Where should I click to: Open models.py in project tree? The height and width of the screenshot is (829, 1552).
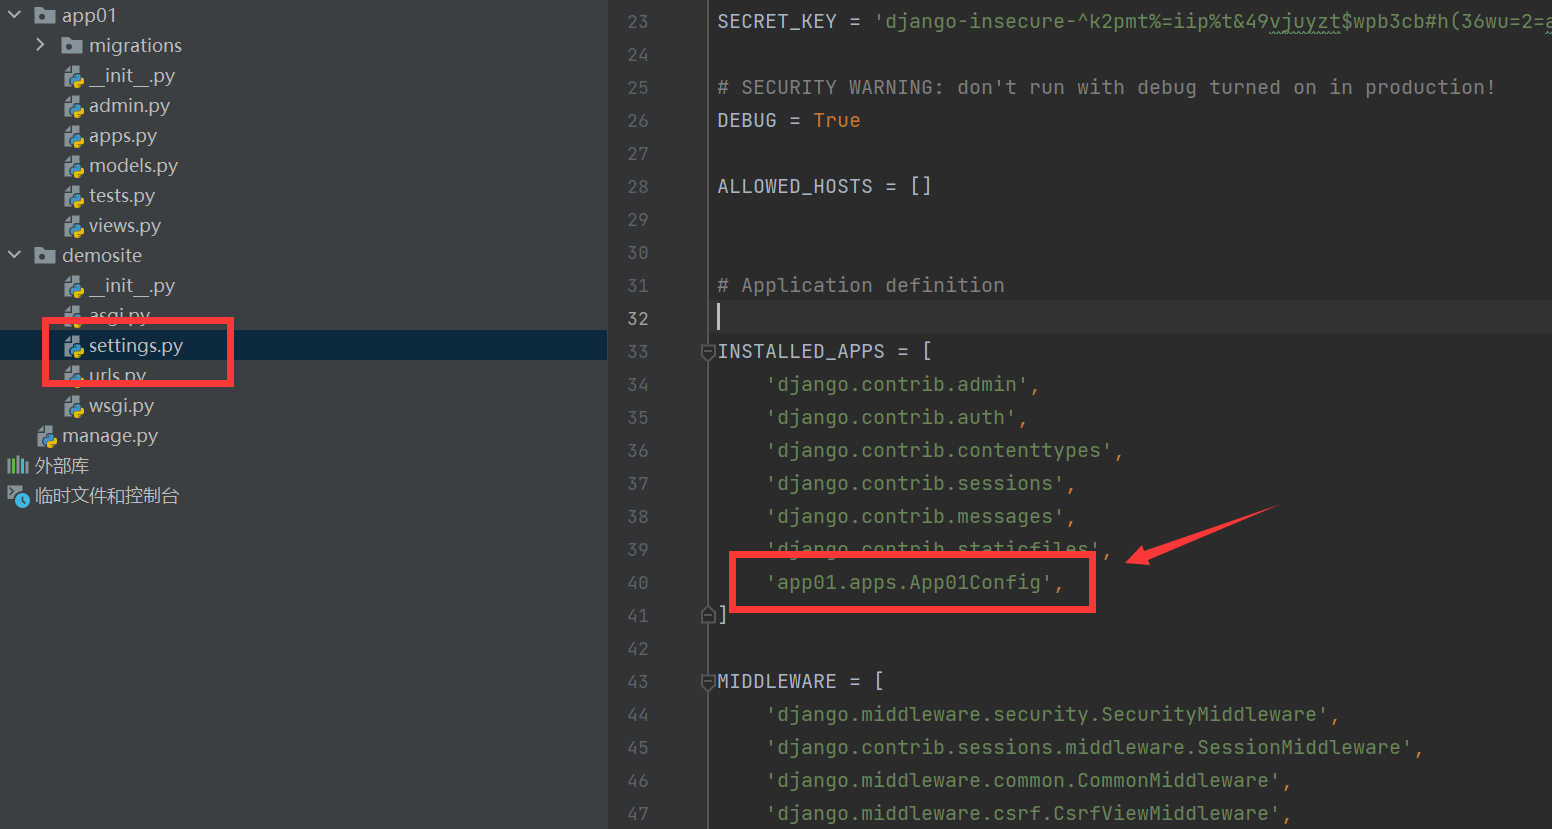[133, 165]
